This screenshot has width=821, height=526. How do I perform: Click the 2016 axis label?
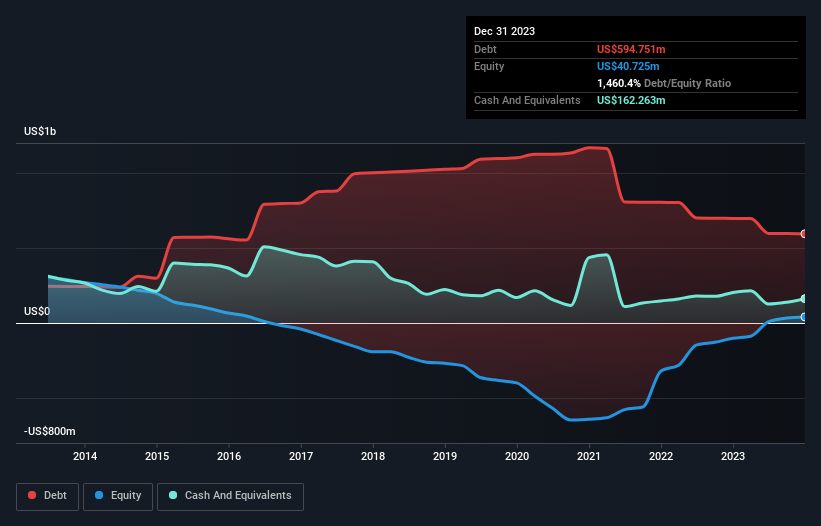click(x=229, y=456)
